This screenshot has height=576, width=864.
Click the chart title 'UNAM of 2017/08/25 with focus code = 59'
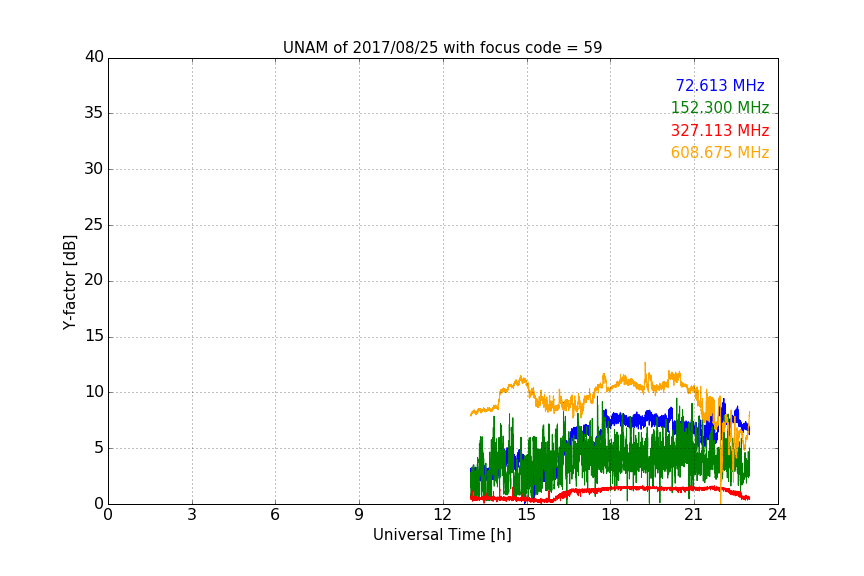442,48
